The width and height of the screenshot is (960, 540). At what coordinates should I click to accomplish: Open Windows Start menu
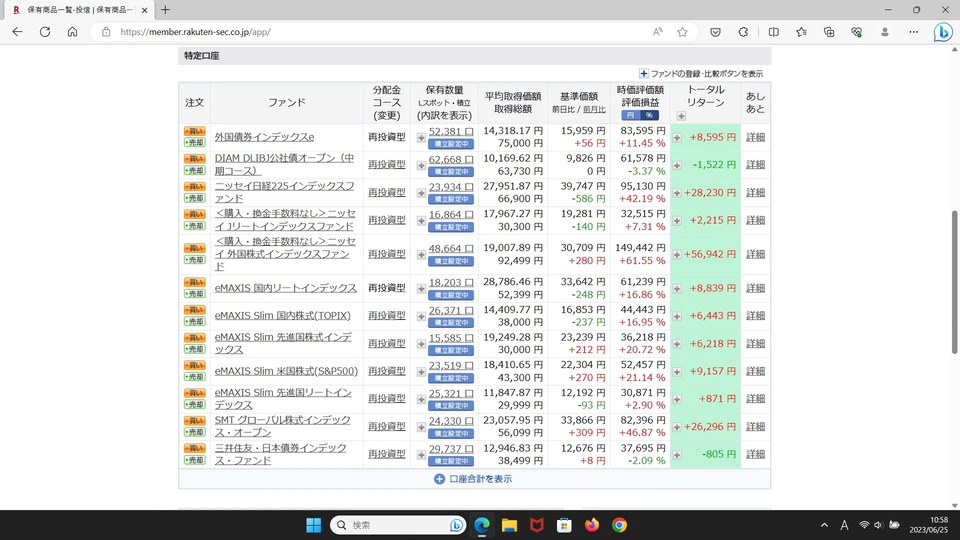coord(313,525)
